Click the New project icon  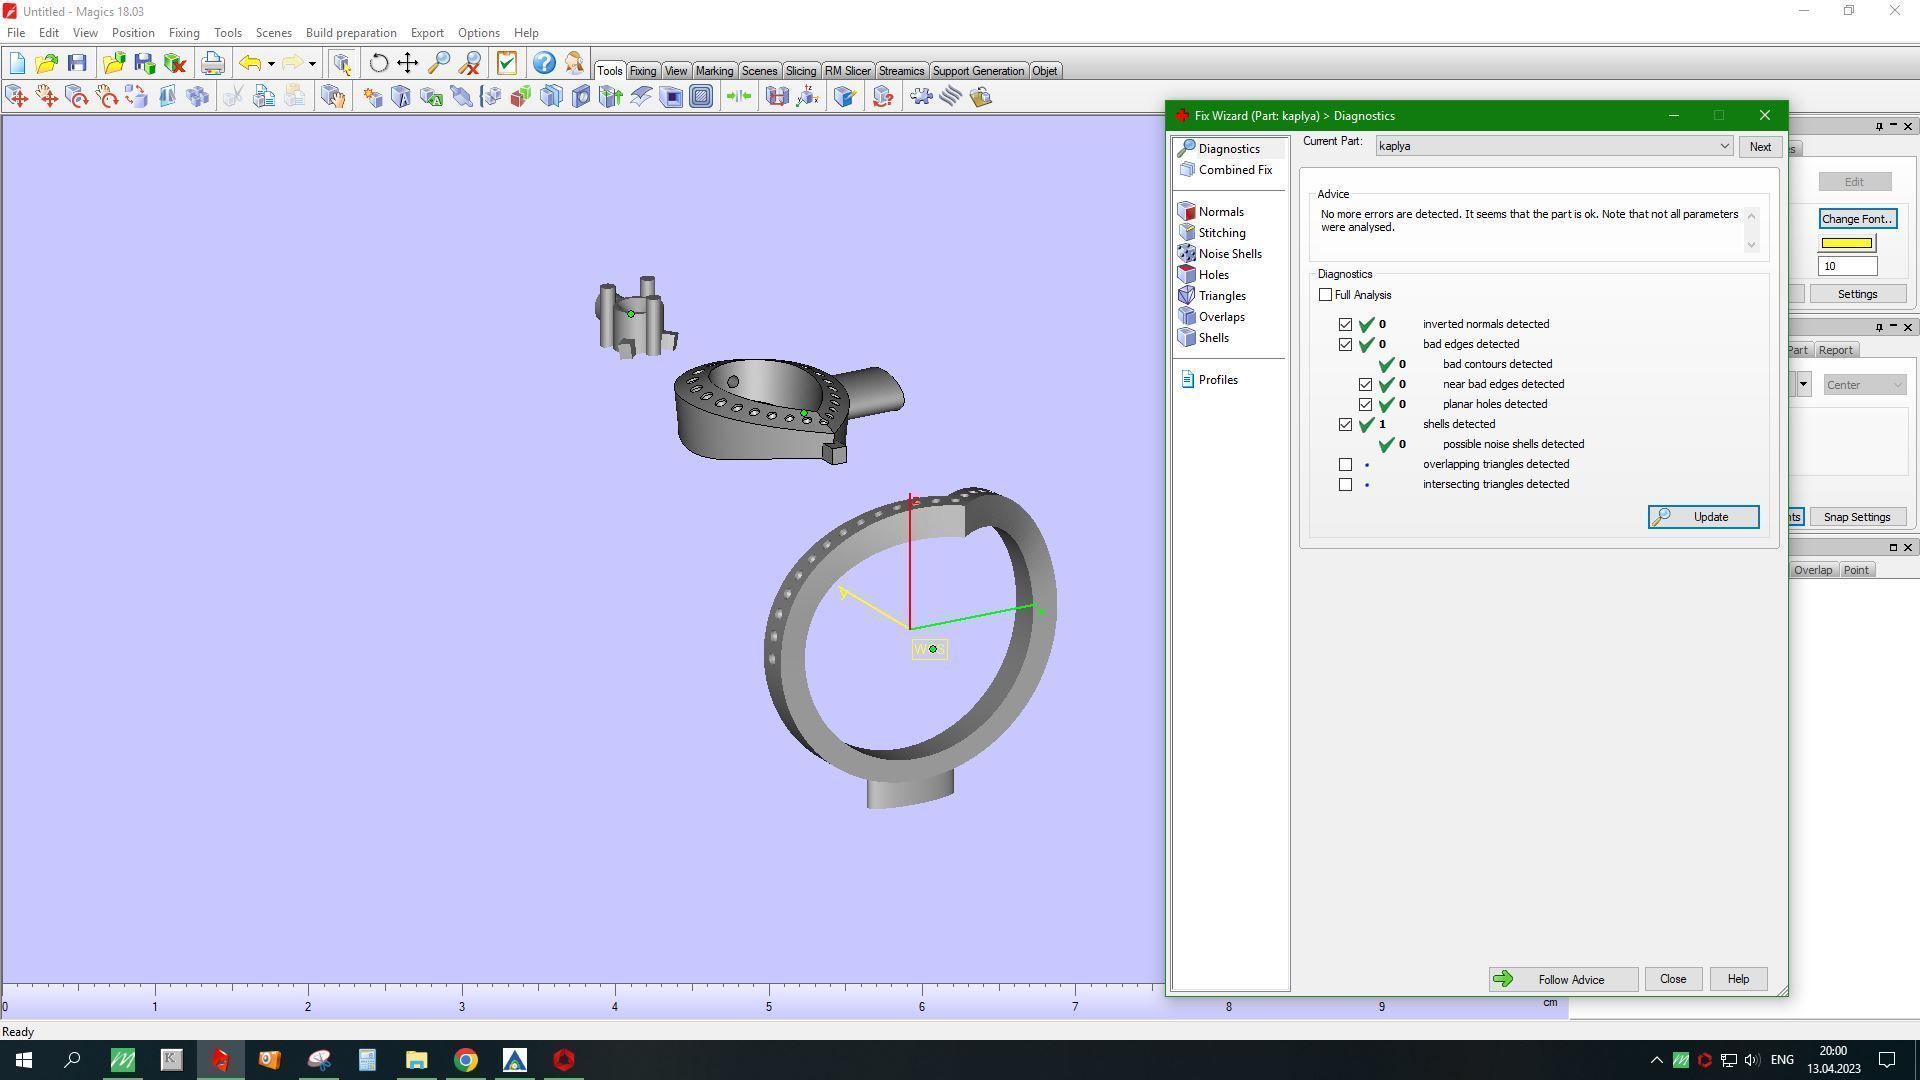tap(17, 64)
